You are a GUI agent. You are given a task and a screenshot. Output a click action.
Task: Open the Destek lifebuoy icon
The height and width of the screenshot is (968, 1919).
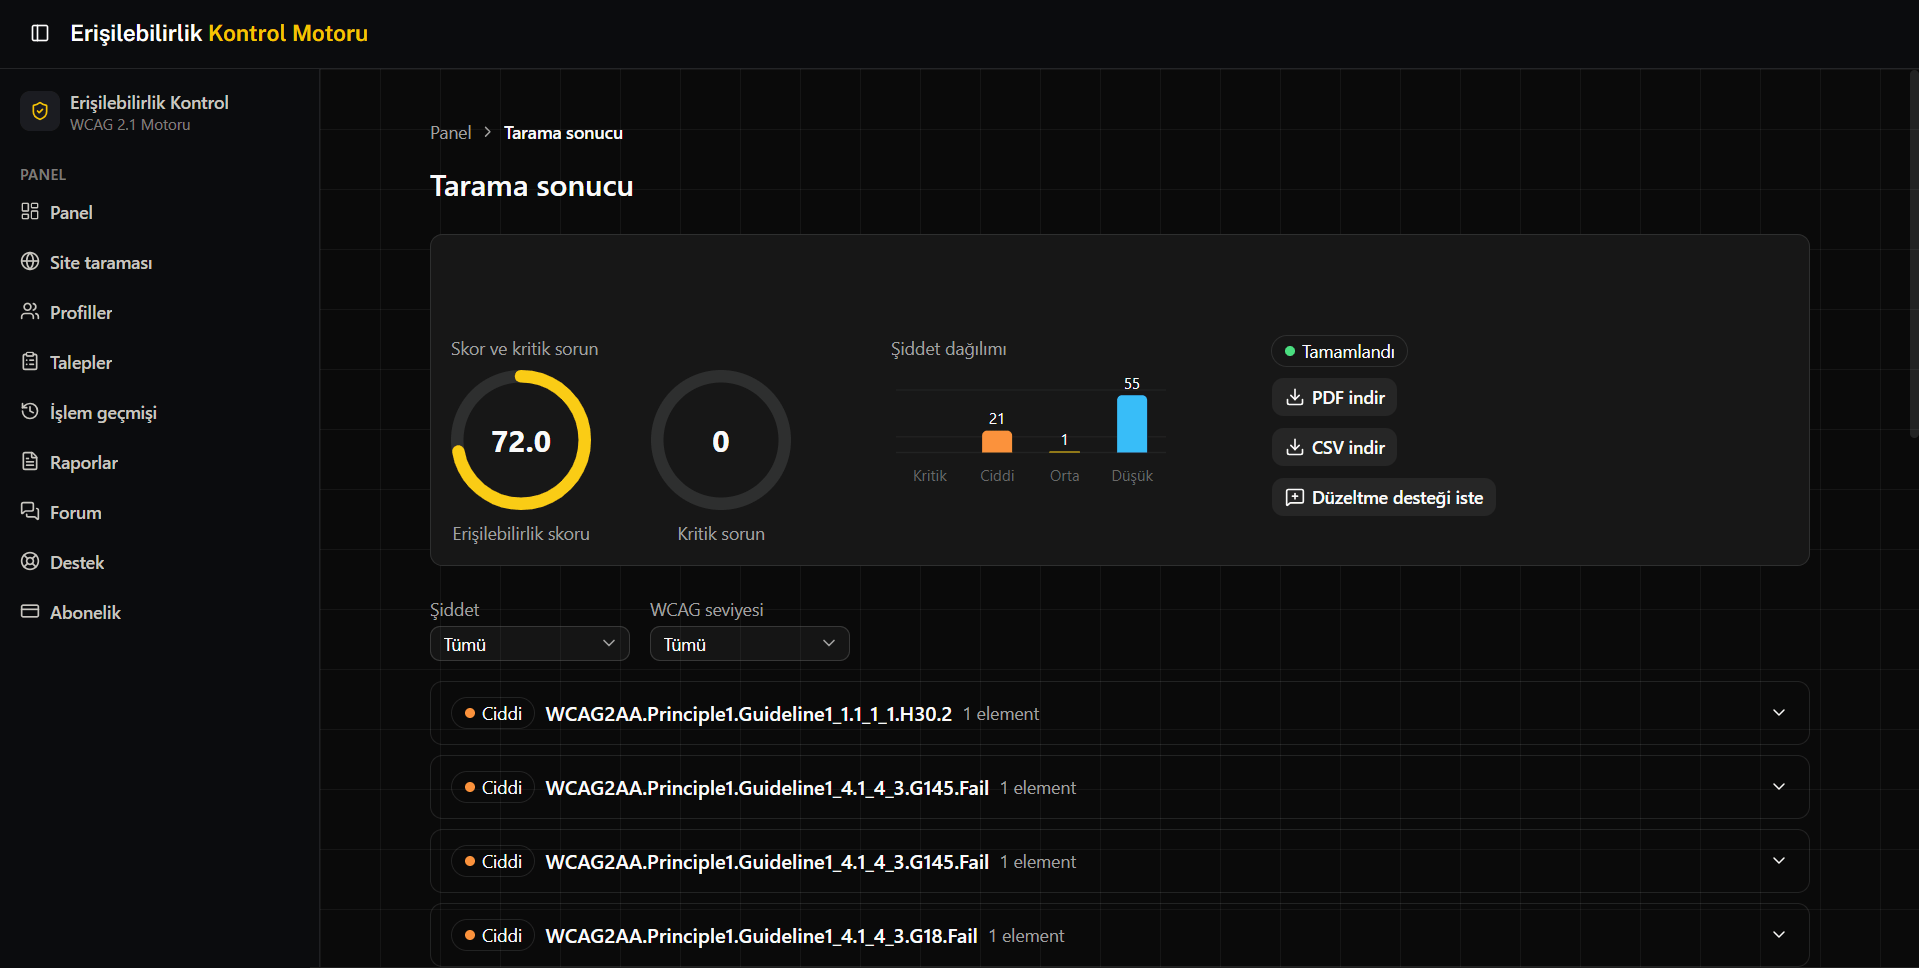30,562
